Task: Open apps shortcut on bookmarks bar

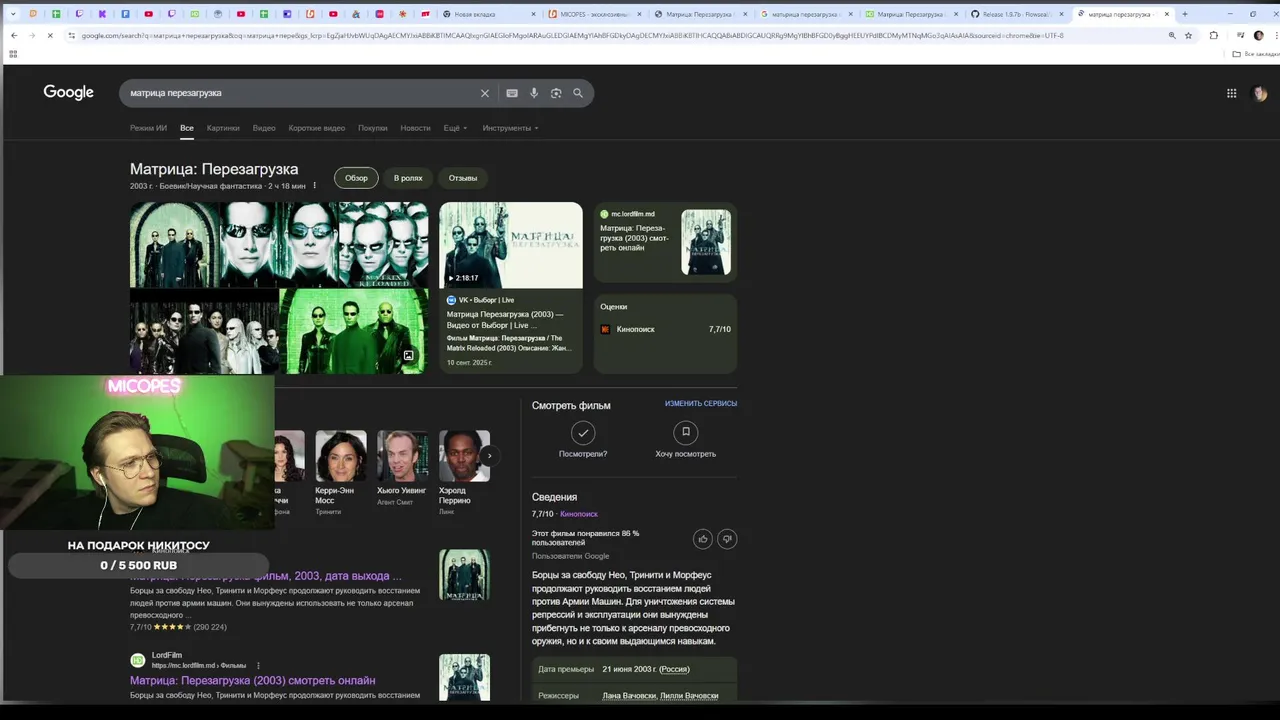Action: (x=12, y=54)
